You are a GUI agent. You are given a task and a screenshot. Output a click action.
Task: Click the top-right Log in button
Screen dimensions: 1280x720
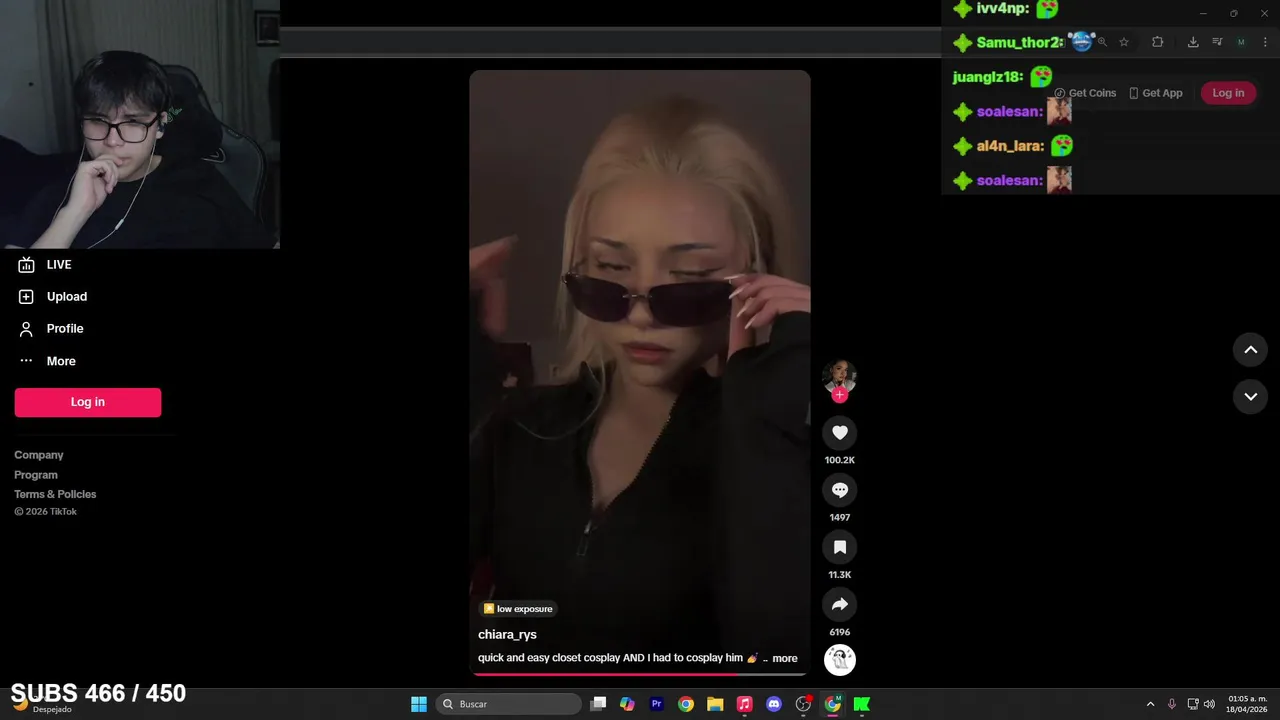tap(1228, 93)
